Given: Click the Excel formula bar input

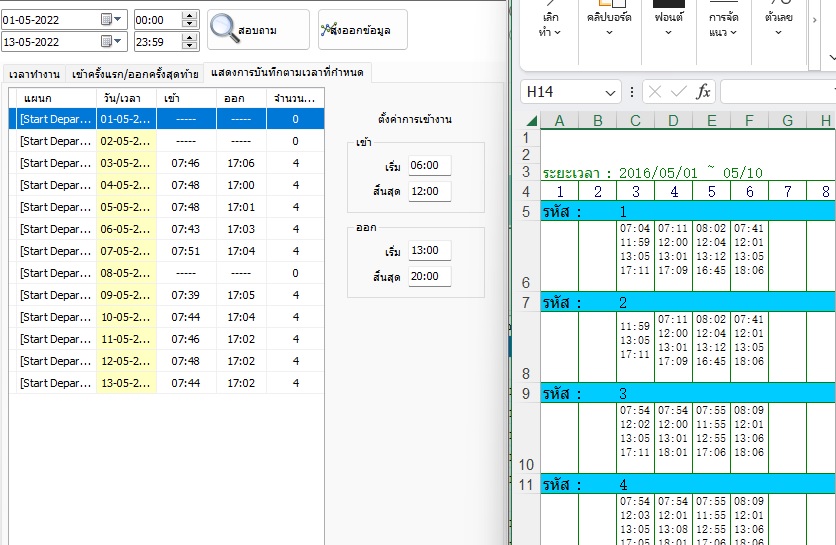Looking at the screenshot, I should [778, 92].
